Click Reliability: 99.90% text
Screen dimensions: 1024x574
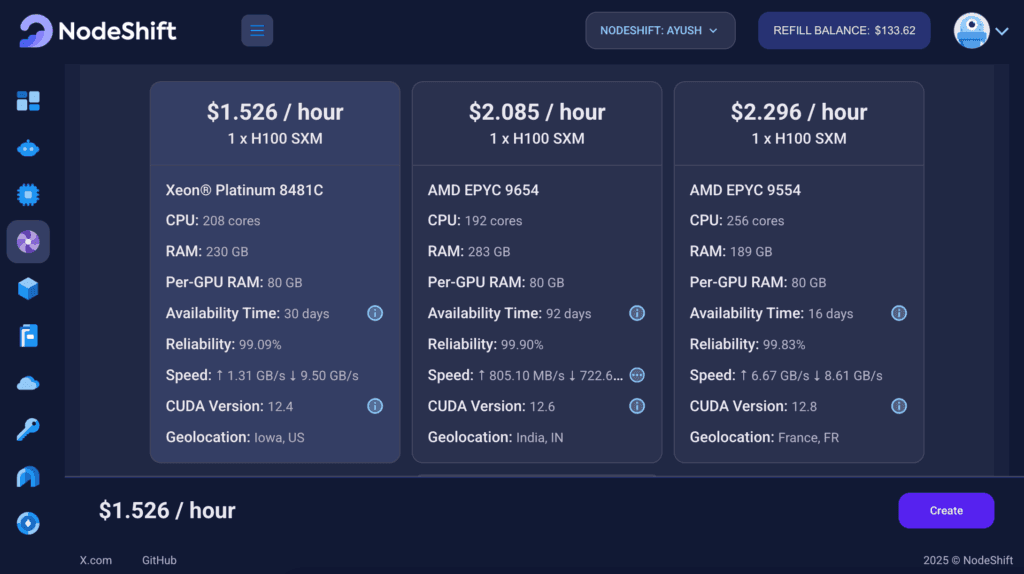click(485, 345)
